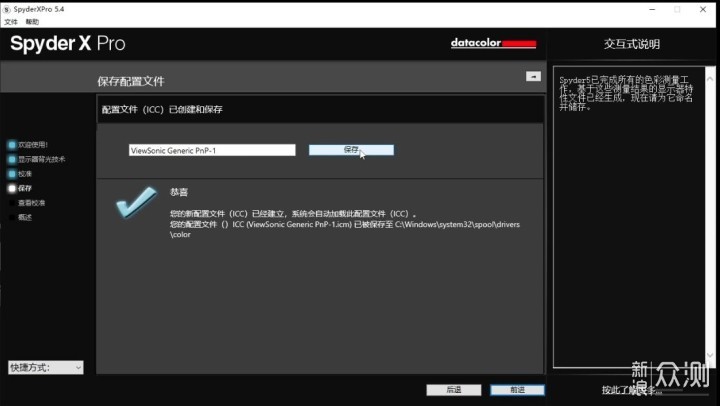Open the 文件 menu
720x406 pixels.
(11, 22)
